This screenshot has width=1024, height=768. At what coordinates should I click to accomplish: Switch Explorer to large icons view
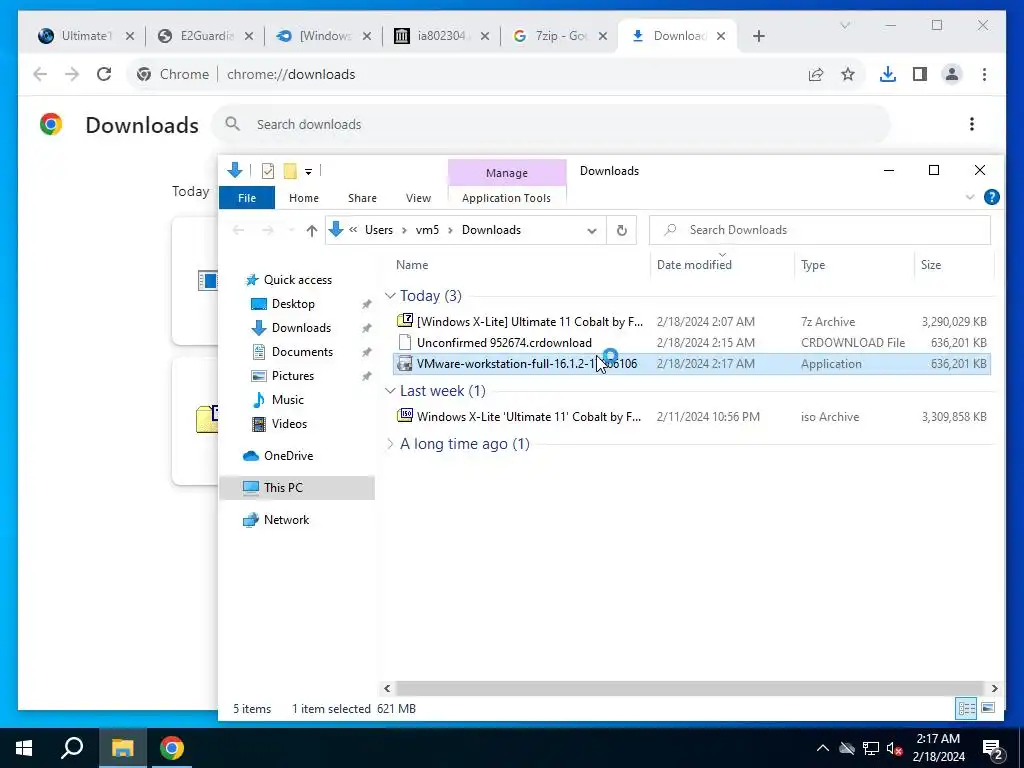(x=988, y=708)
